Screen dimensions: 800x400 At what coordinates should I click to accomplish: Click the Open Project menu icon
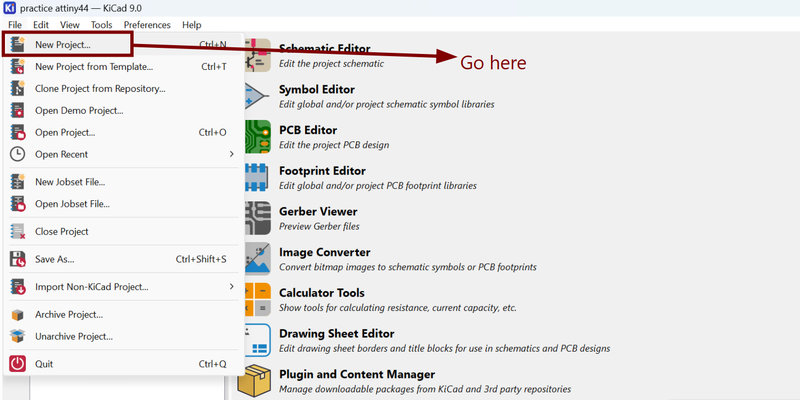click(17, 132)
